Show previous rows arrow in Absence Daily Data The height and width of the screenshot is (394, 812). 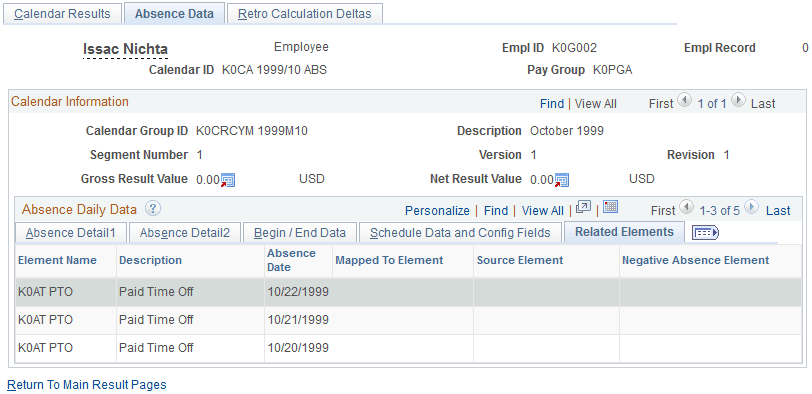click(687, 207)
